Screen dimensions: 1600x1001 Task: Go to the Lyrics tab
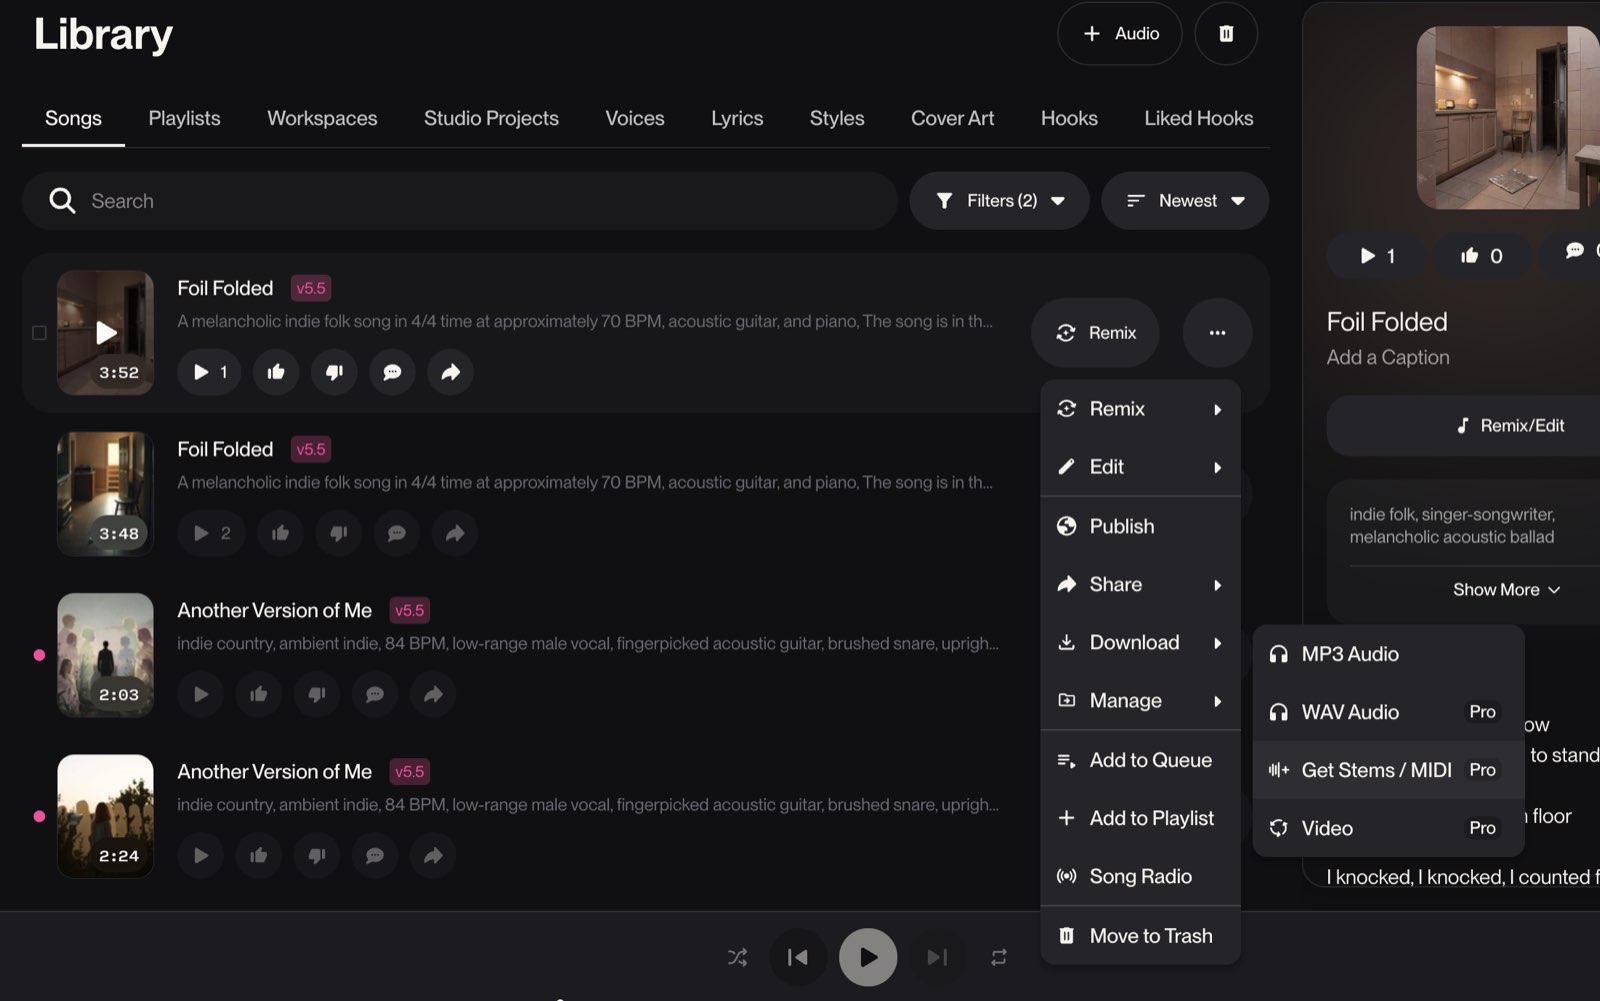pyautogui.click(x=737, y=118)
